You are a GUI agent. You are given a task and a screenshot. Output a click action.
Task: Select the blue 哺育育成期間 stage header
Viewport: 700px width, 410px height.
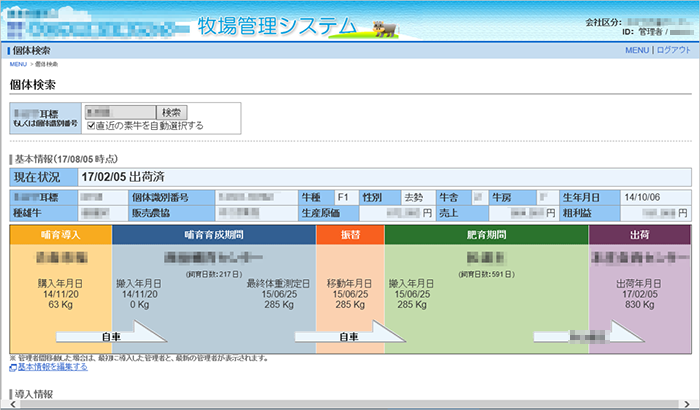coord(213,235)
